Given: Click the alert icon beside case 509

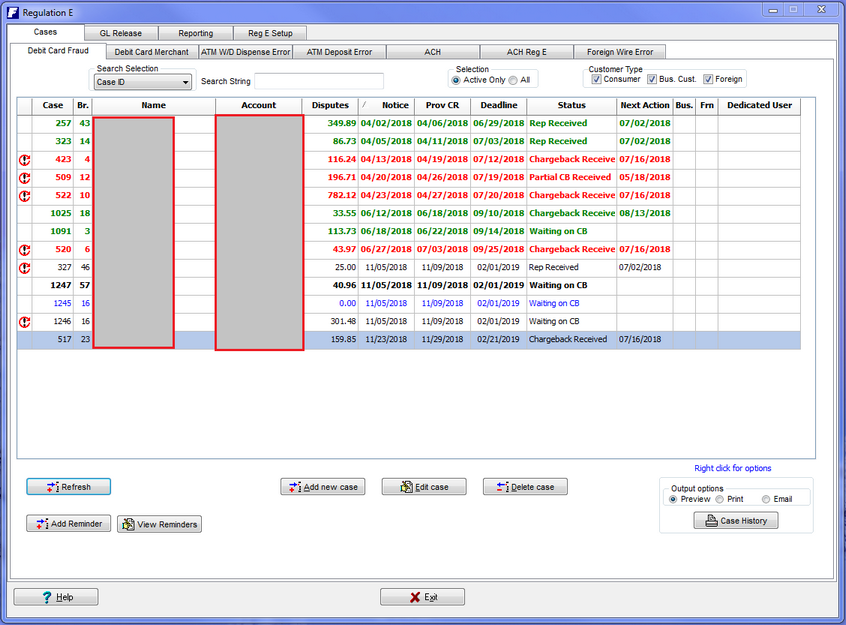Looking at the screenshot, I should pyautogui.click(x=25, y=177).
